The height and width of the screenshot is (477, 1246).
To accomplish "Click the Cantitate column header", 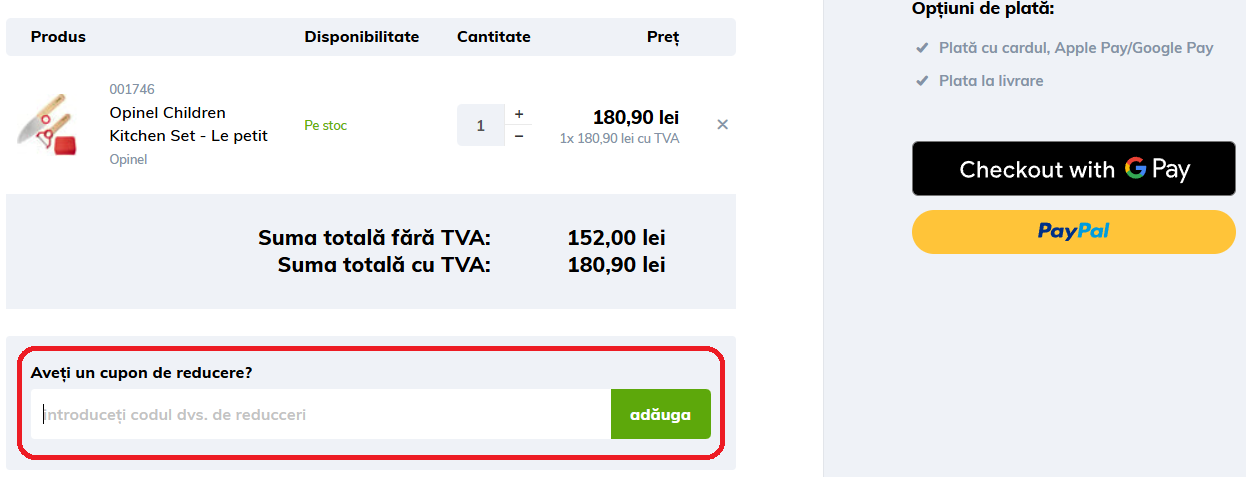I will (x=494, y=37).
